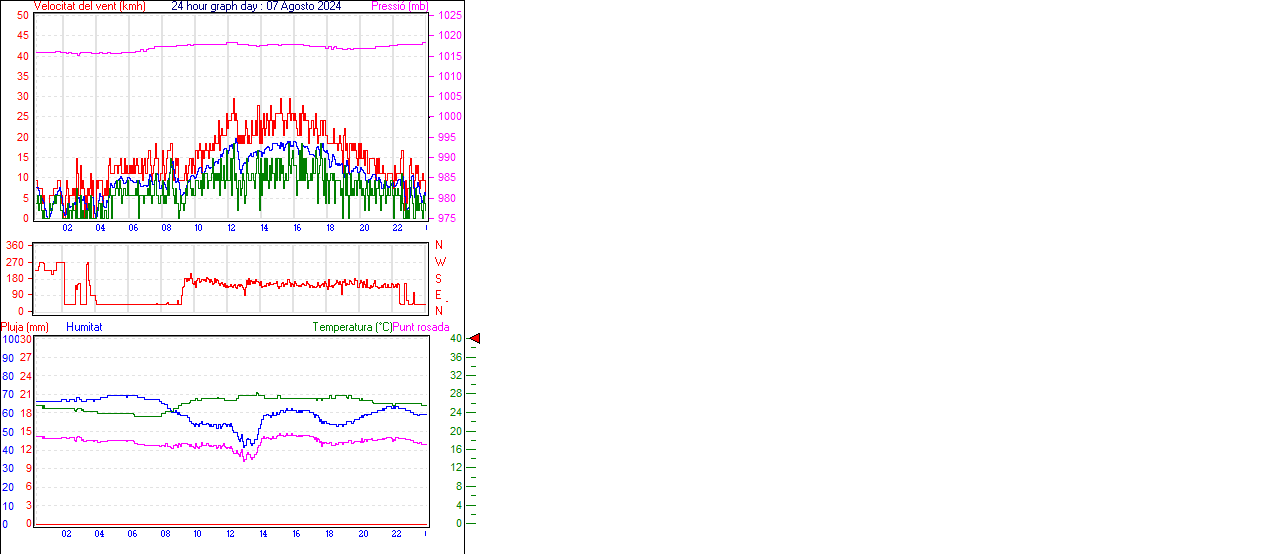
Task: Click the 50 value on wind speed axis
Action: 22,16
